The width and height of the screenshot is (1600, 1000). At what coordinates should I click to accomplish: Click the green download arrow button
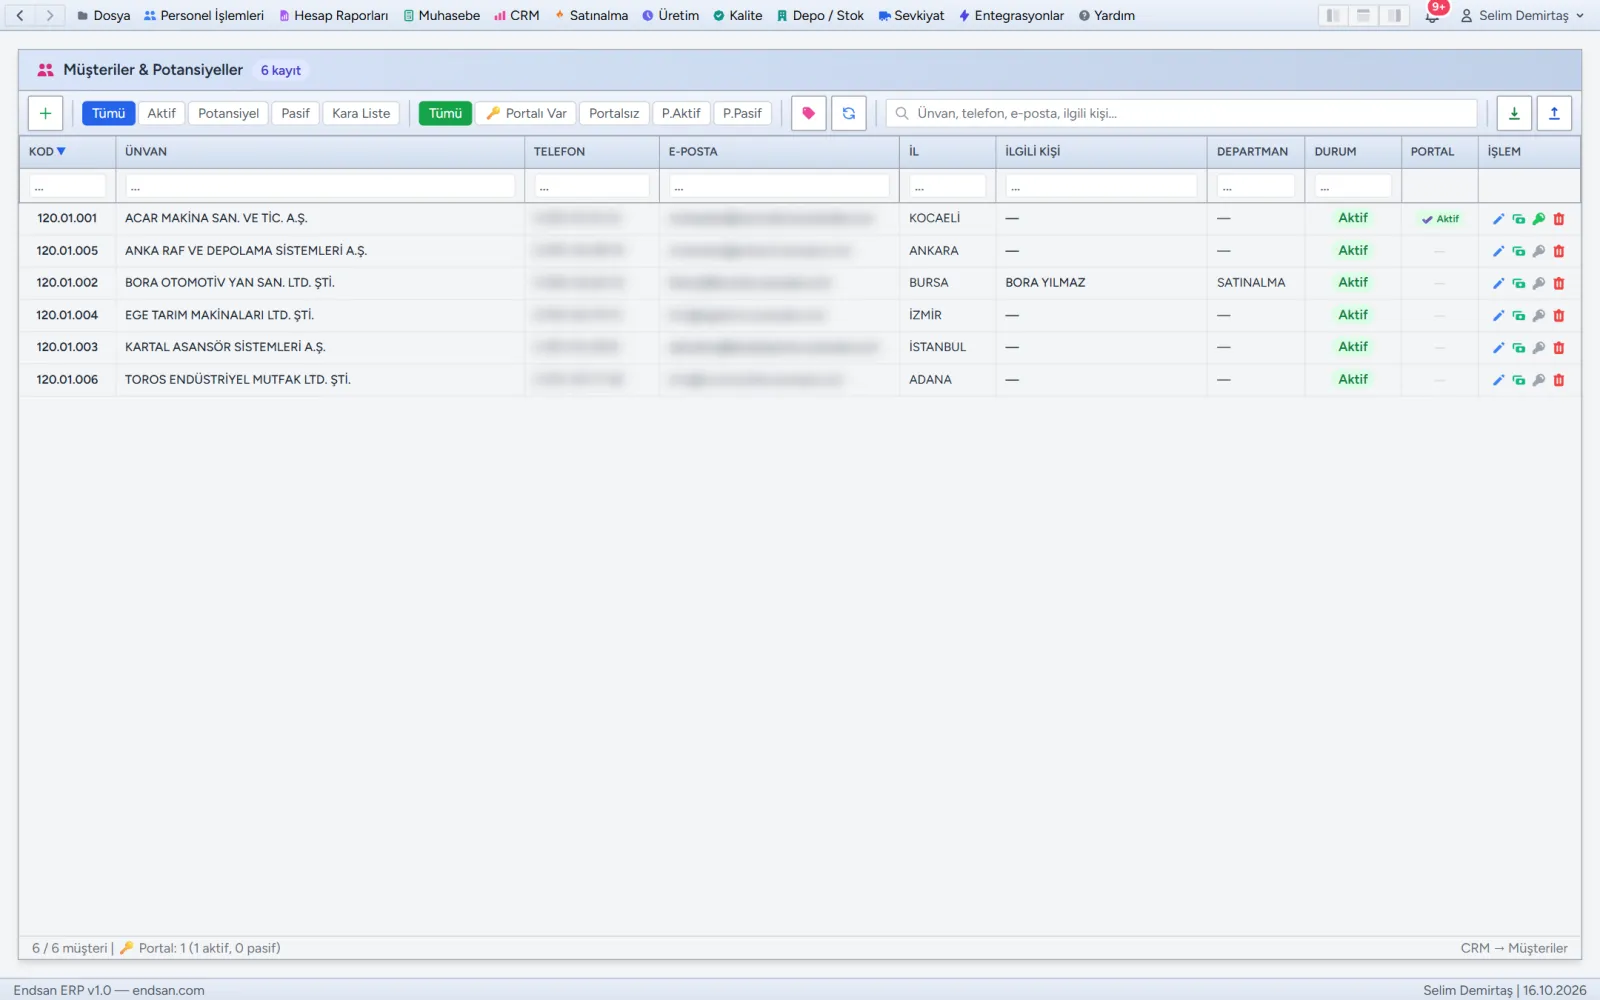(x=1514, y=113)
